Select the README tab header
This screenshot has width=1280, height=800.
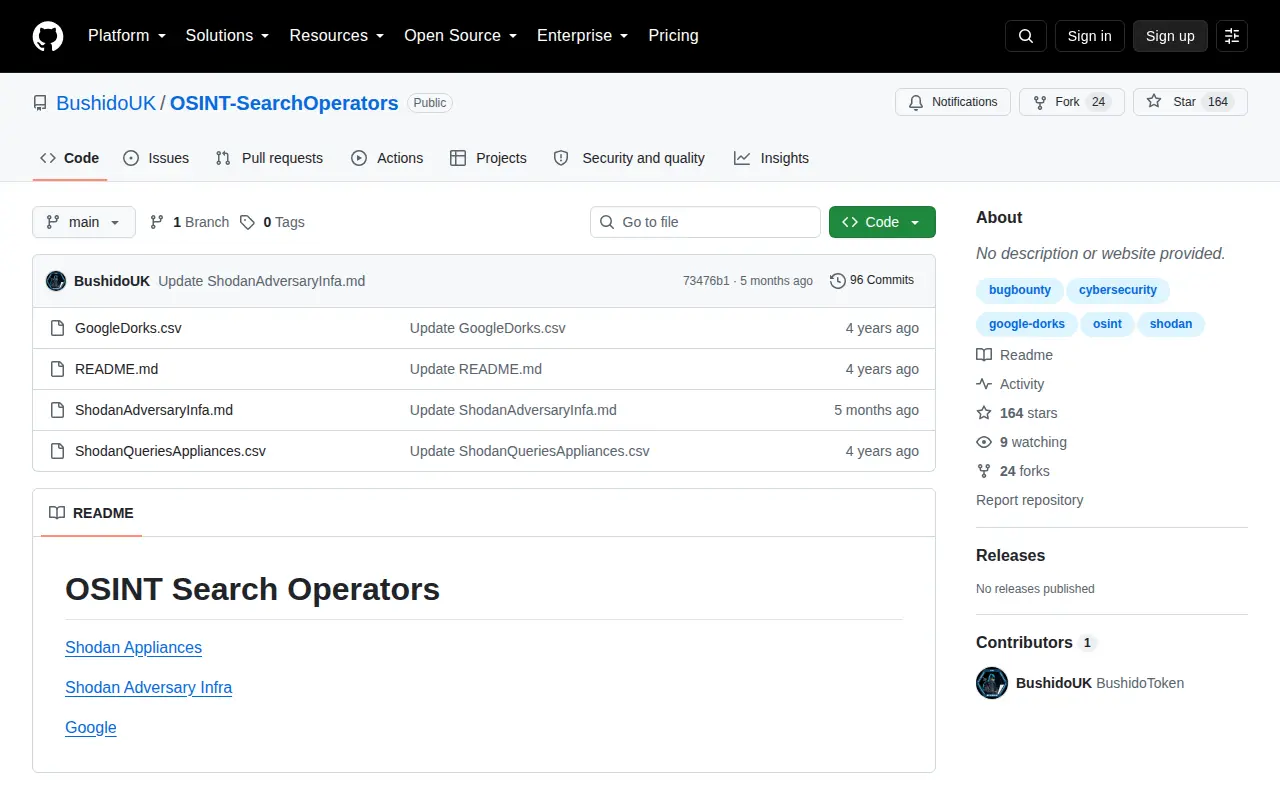pyautogui.click(x=91, y=513)
